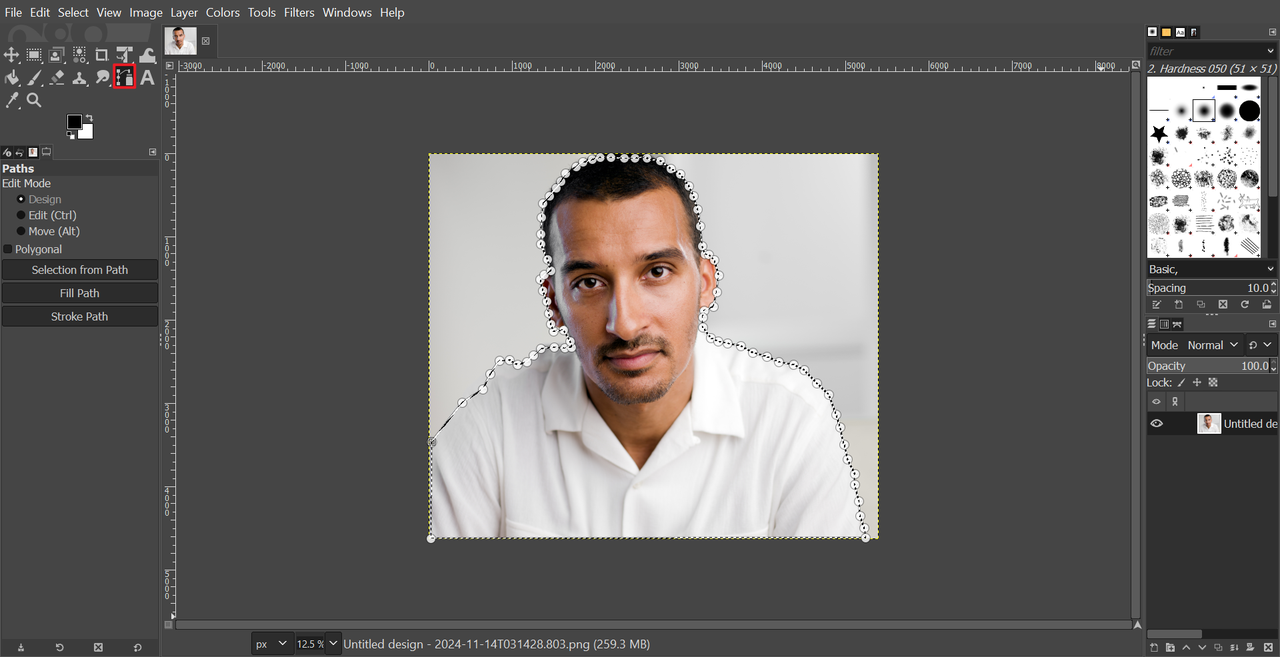
Task: Select the Hardness 050 brush
Action: tap(1204, 110)
